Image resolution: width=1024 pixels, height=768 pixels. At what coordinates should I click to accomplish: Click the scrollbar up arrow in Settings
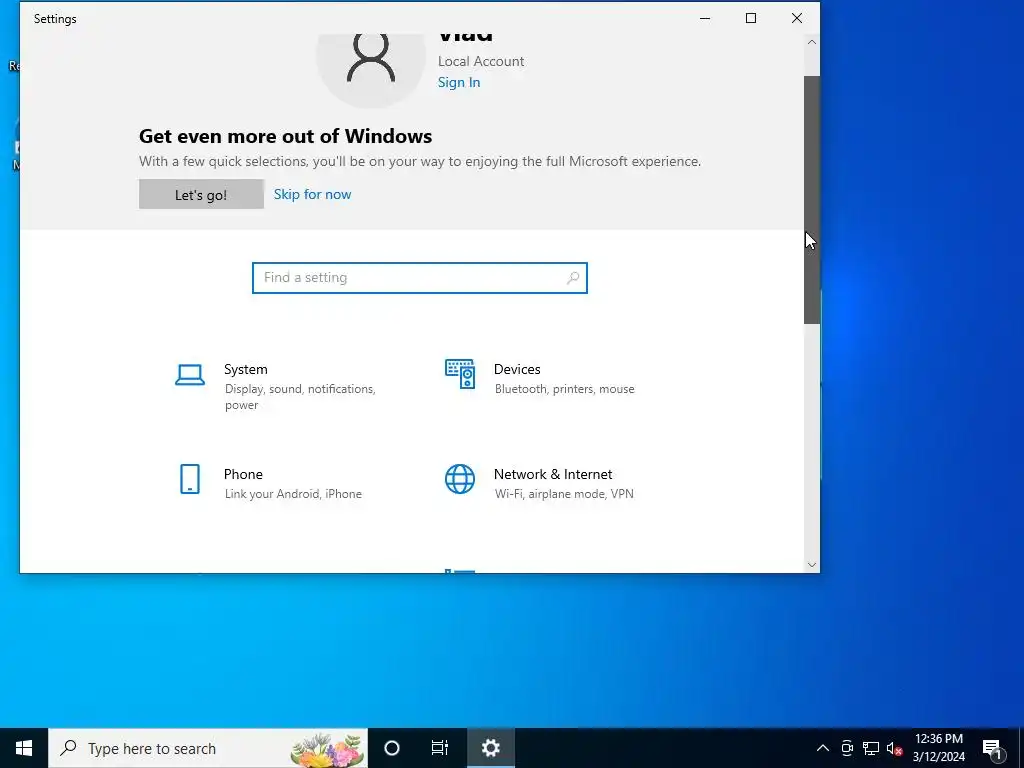tap(812, 42)
